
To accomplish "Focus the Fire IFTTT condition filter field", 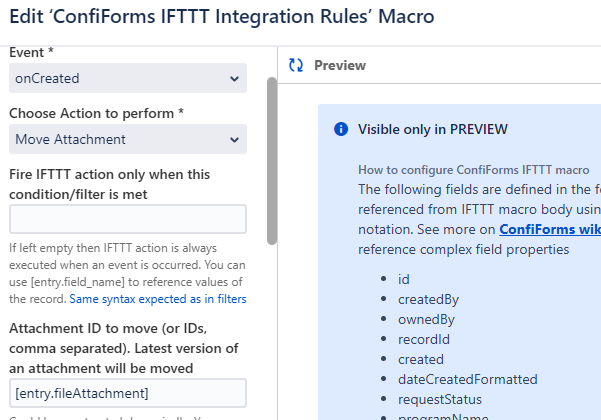I will click(128, 219).
